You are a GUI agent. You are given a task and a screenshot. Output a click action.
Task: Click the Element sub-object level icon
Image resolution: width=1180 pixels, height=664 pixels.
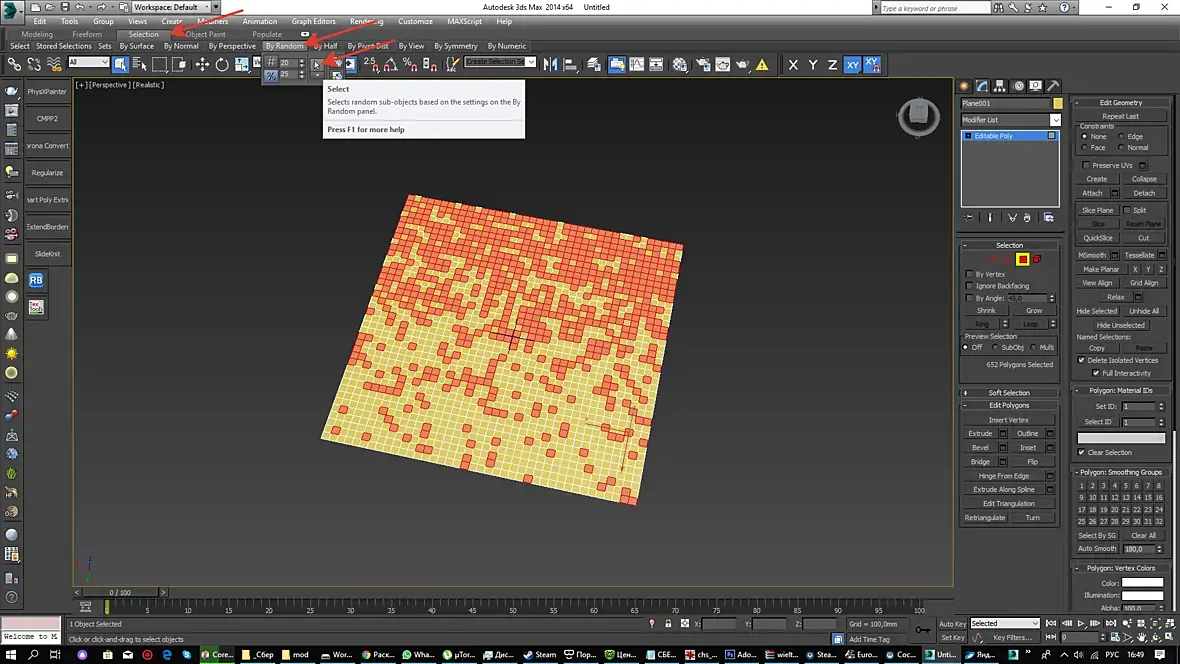[x=1037, y=259]
